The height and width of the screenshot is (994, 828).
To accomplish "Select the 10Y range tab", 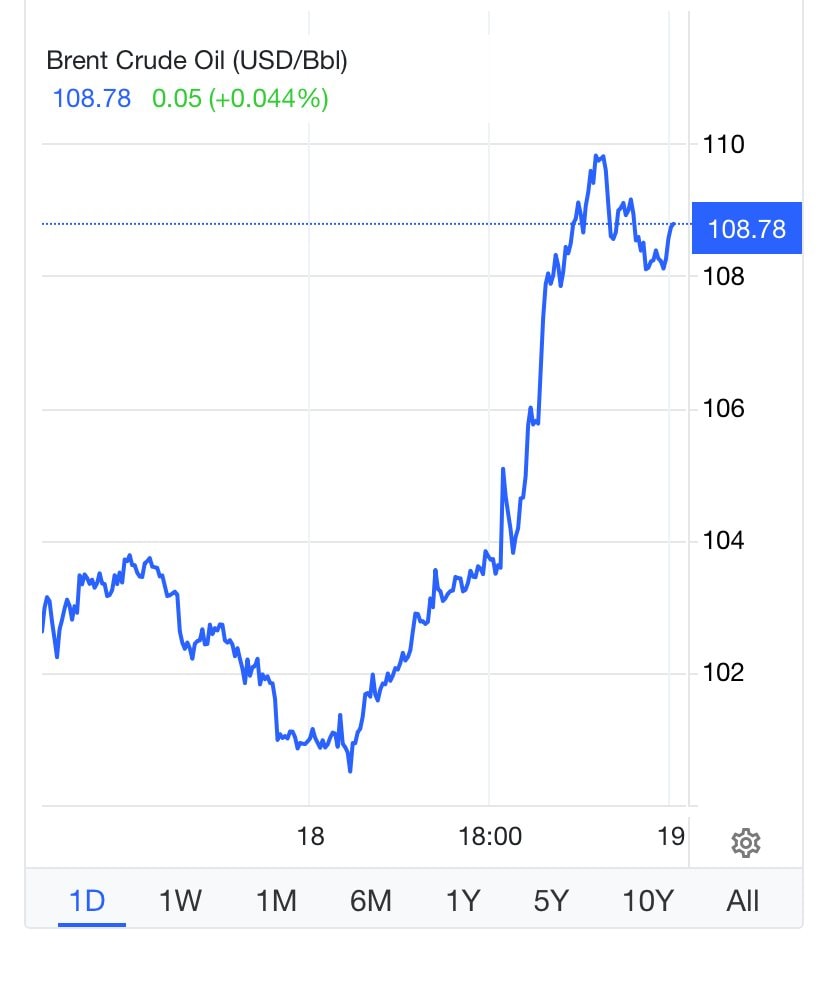I will (x=647, y=900).
